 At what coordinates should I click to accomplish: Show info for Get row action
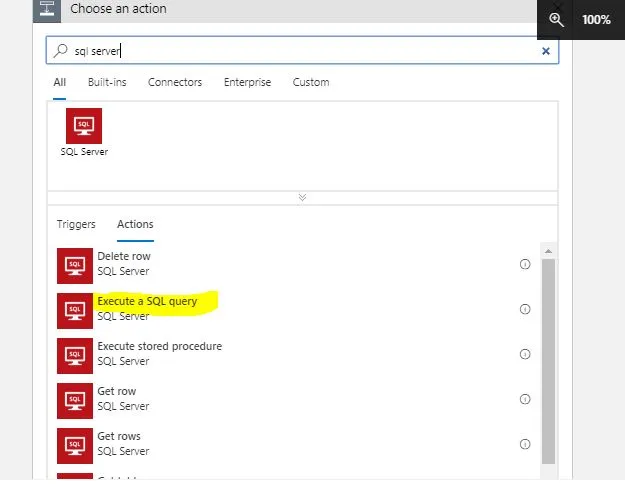pyautogui.click(x=525, y=399)
